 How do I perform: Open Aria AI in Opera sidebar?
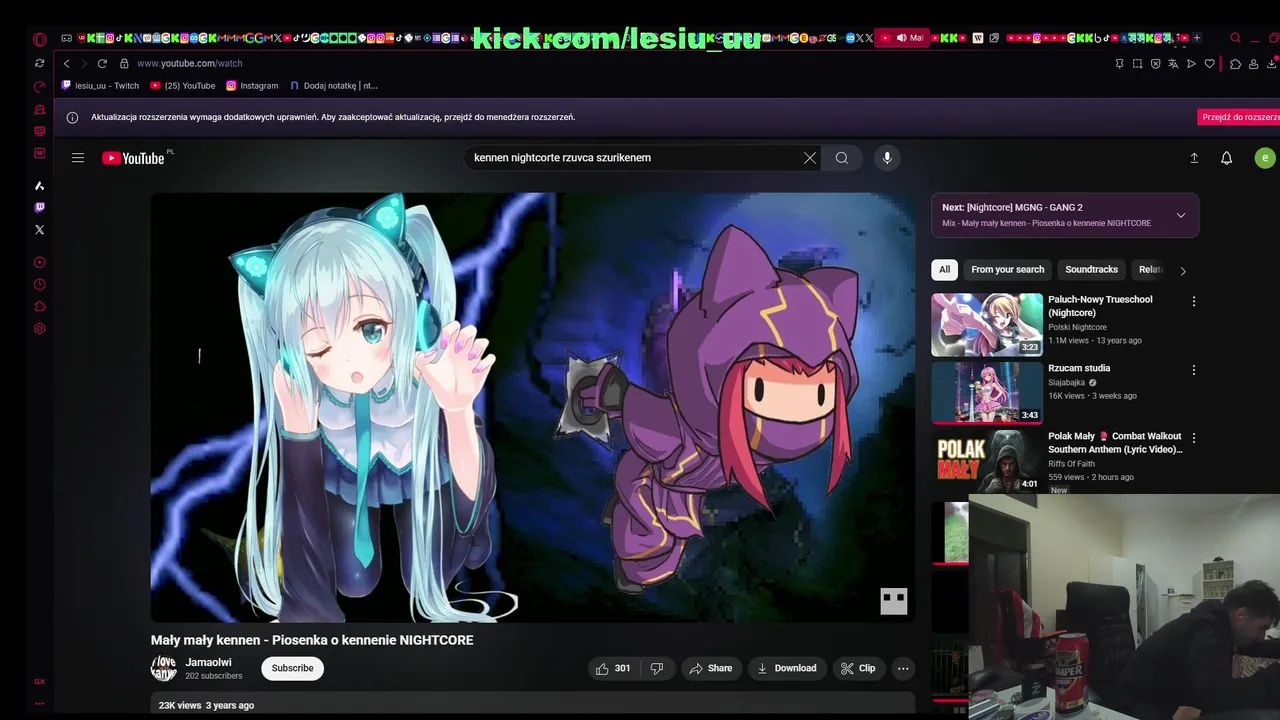[x=40, y=186]
